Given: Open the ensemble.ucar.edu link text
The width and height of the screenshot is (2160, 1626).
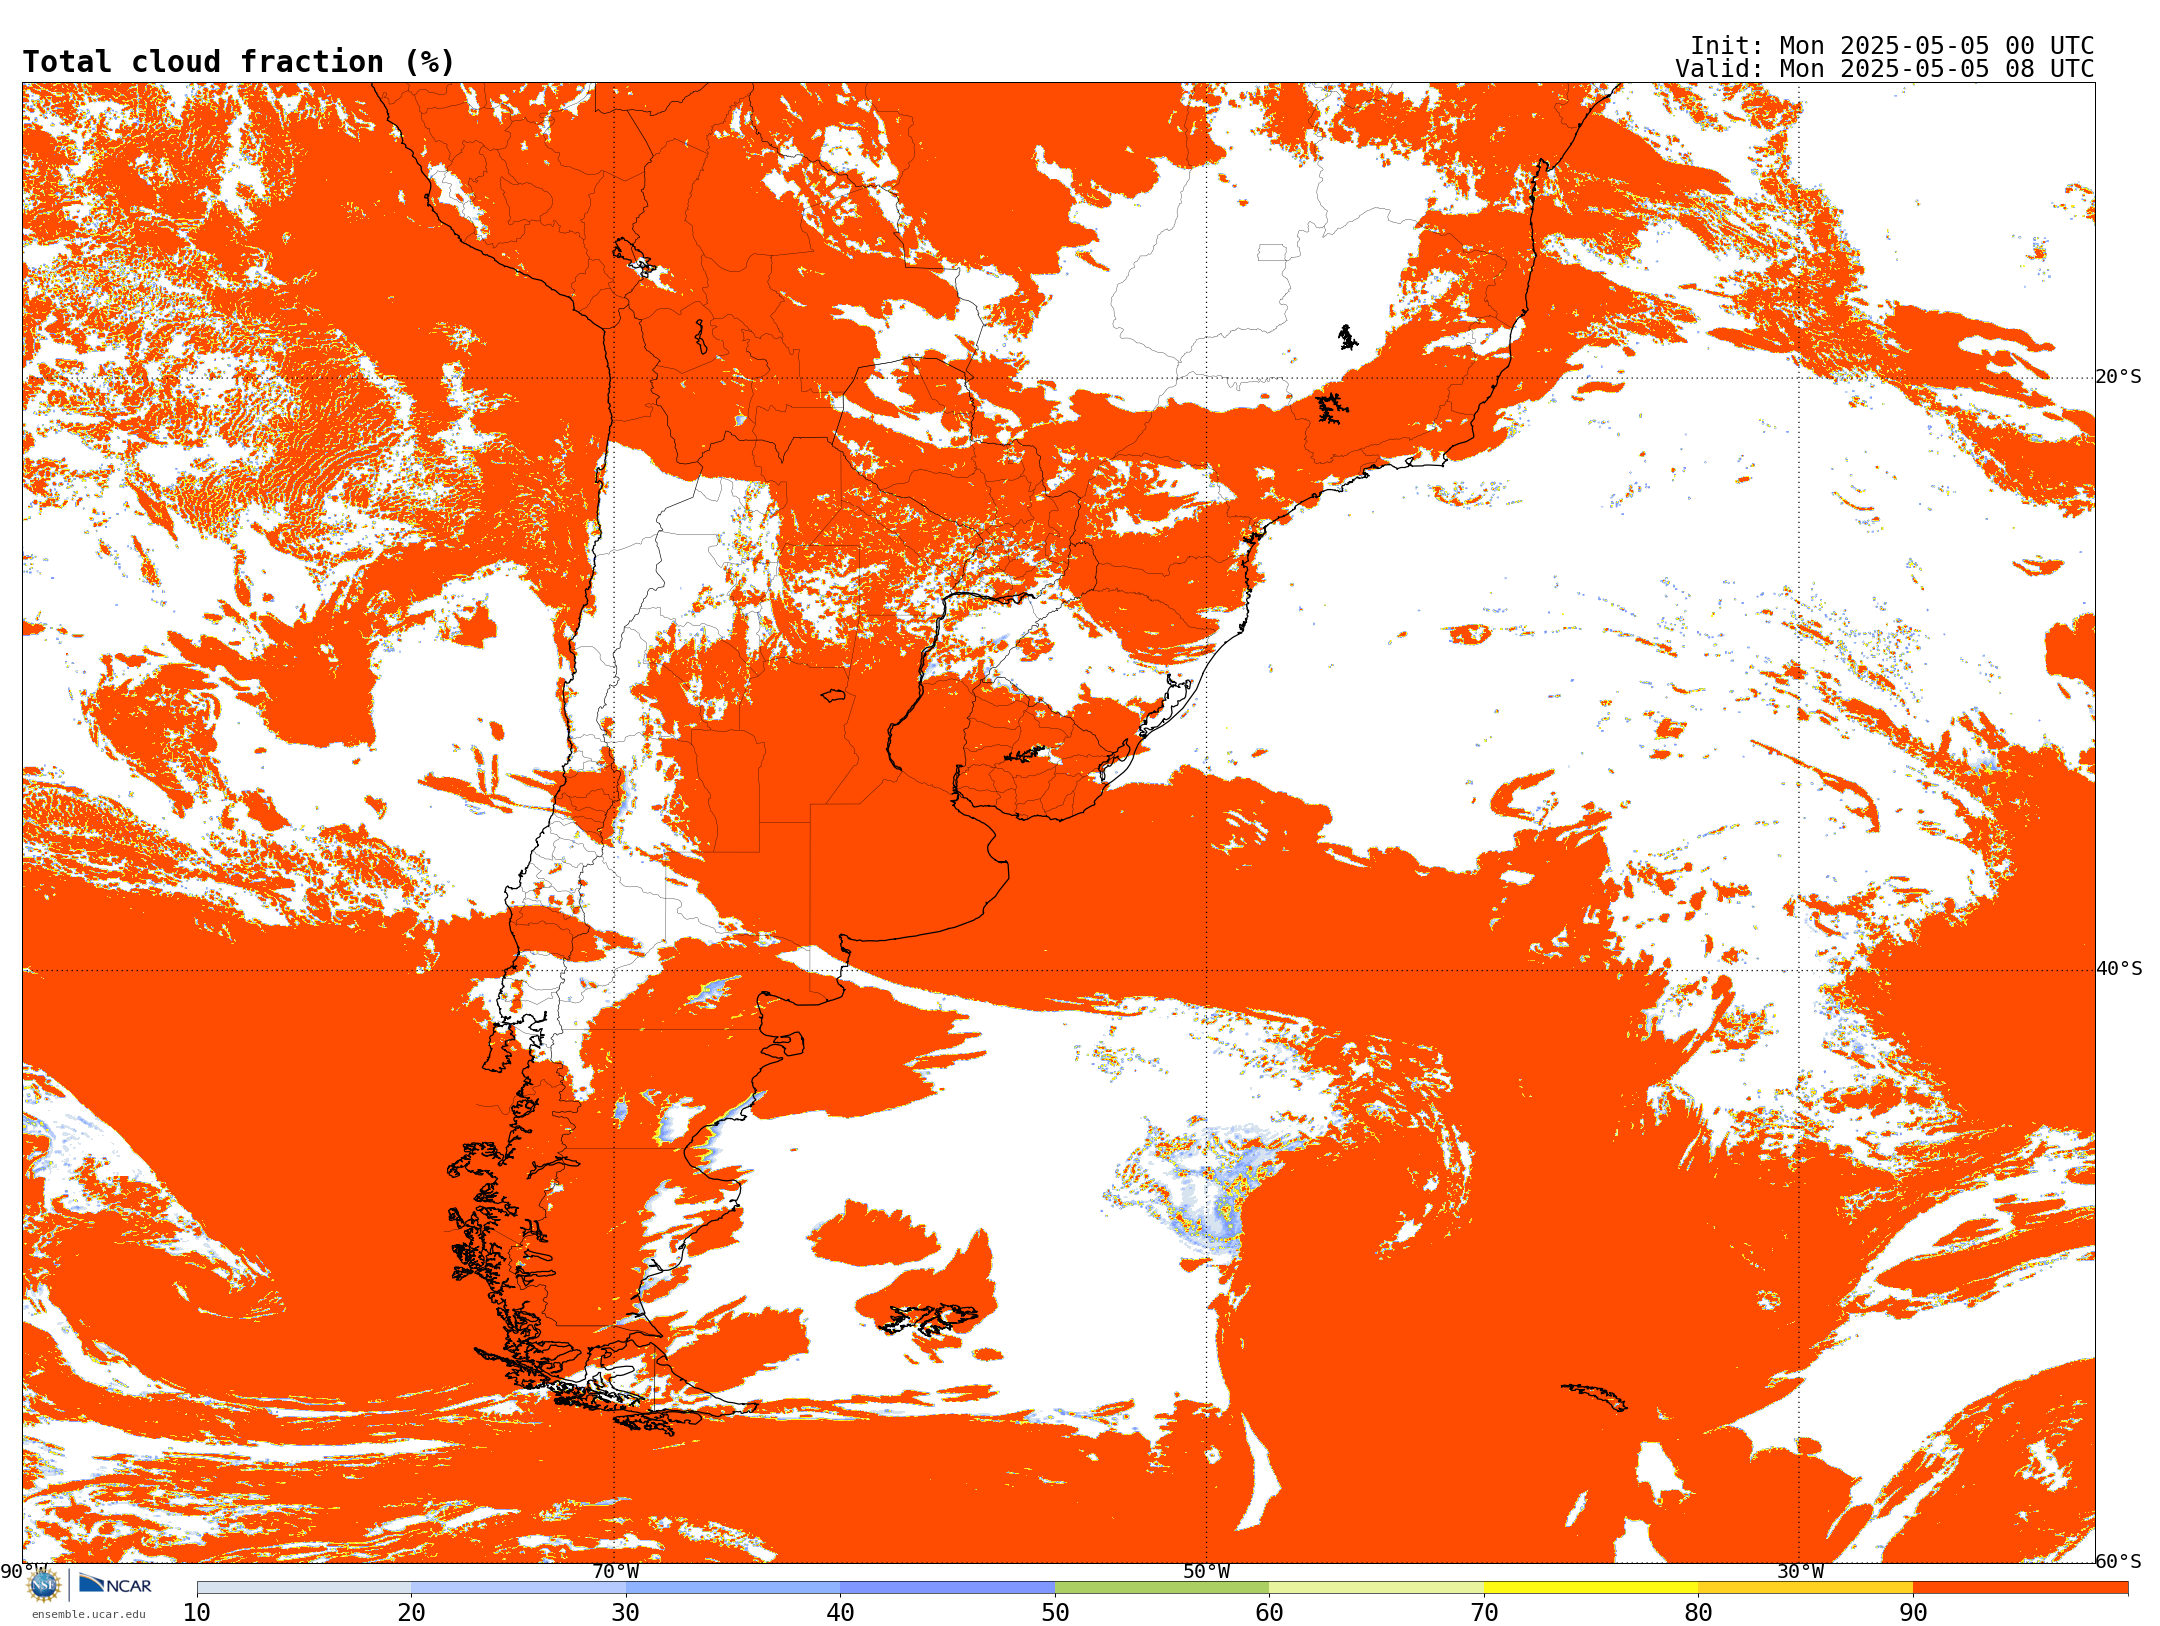Looking at the screenshot, I should point(88,1613).
